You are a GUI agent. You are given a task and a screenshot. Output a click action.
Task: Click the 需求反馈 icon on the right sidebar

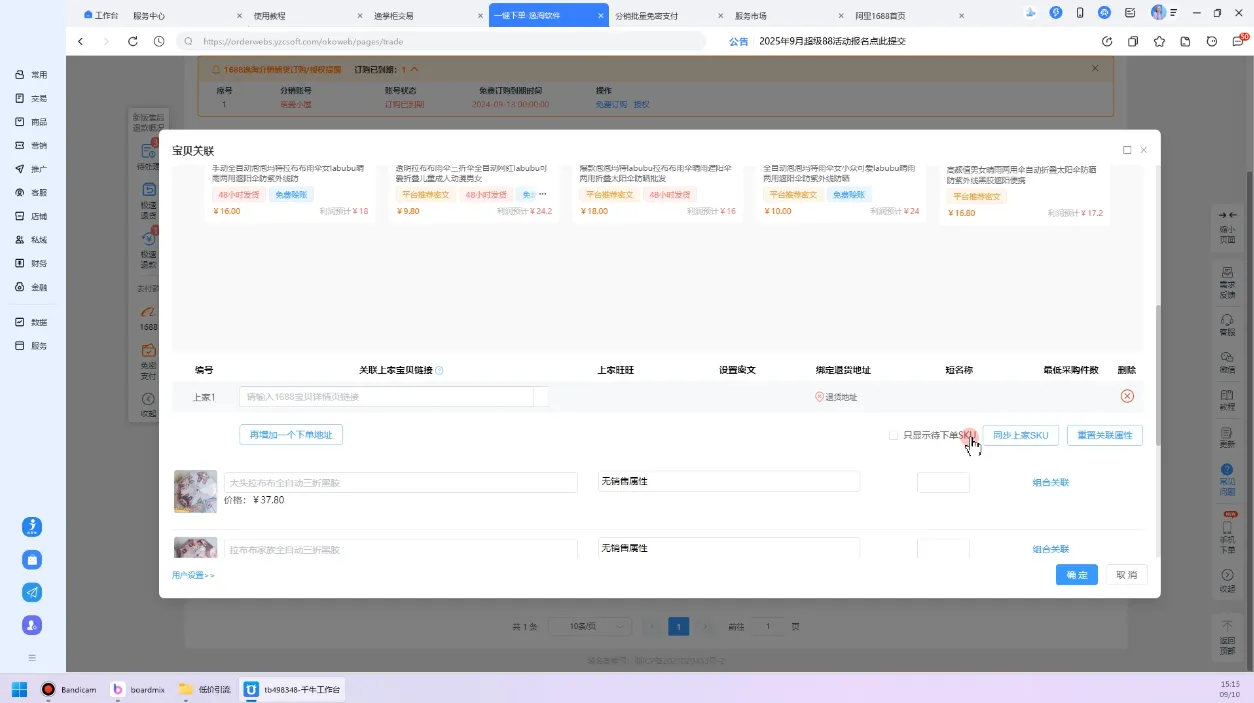click(1227, 283)
